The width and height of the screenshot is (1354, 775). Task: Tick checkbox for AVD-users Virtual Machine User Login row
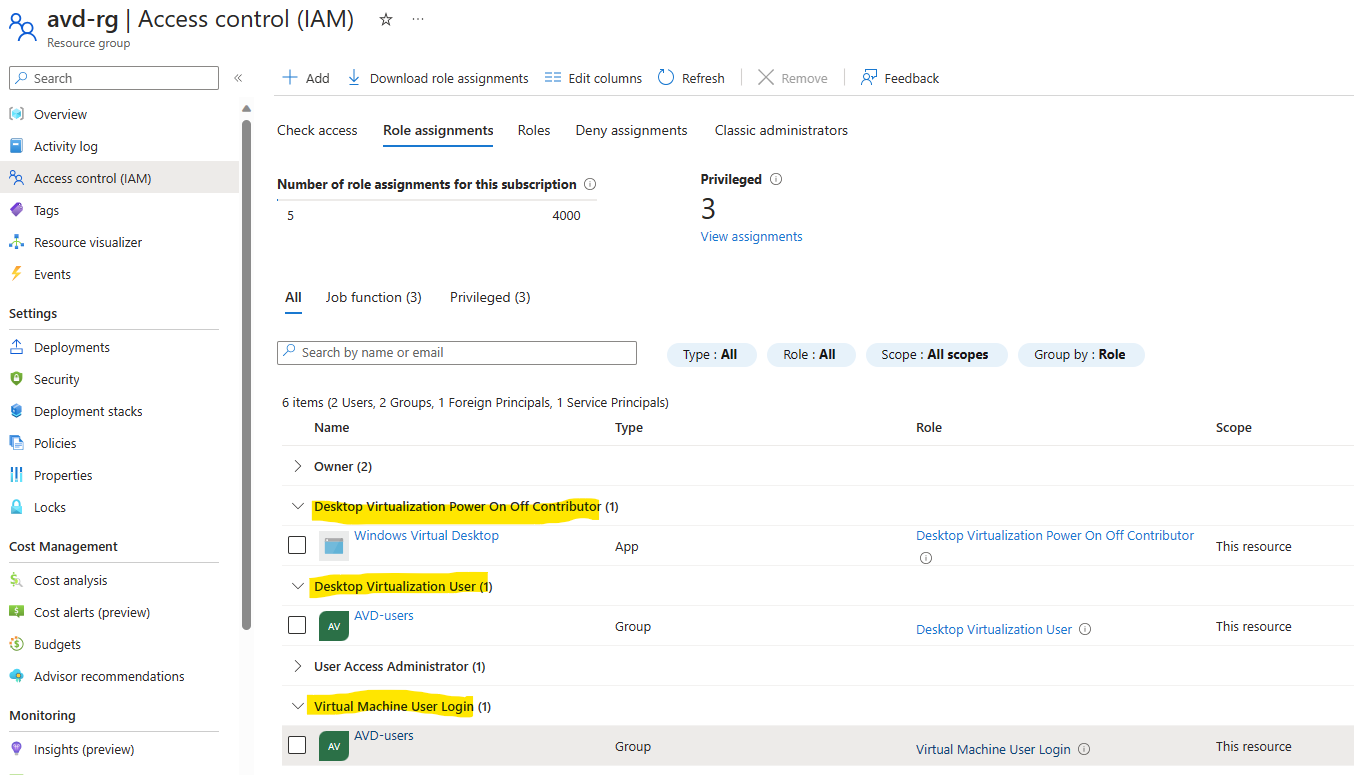(297, 745)
